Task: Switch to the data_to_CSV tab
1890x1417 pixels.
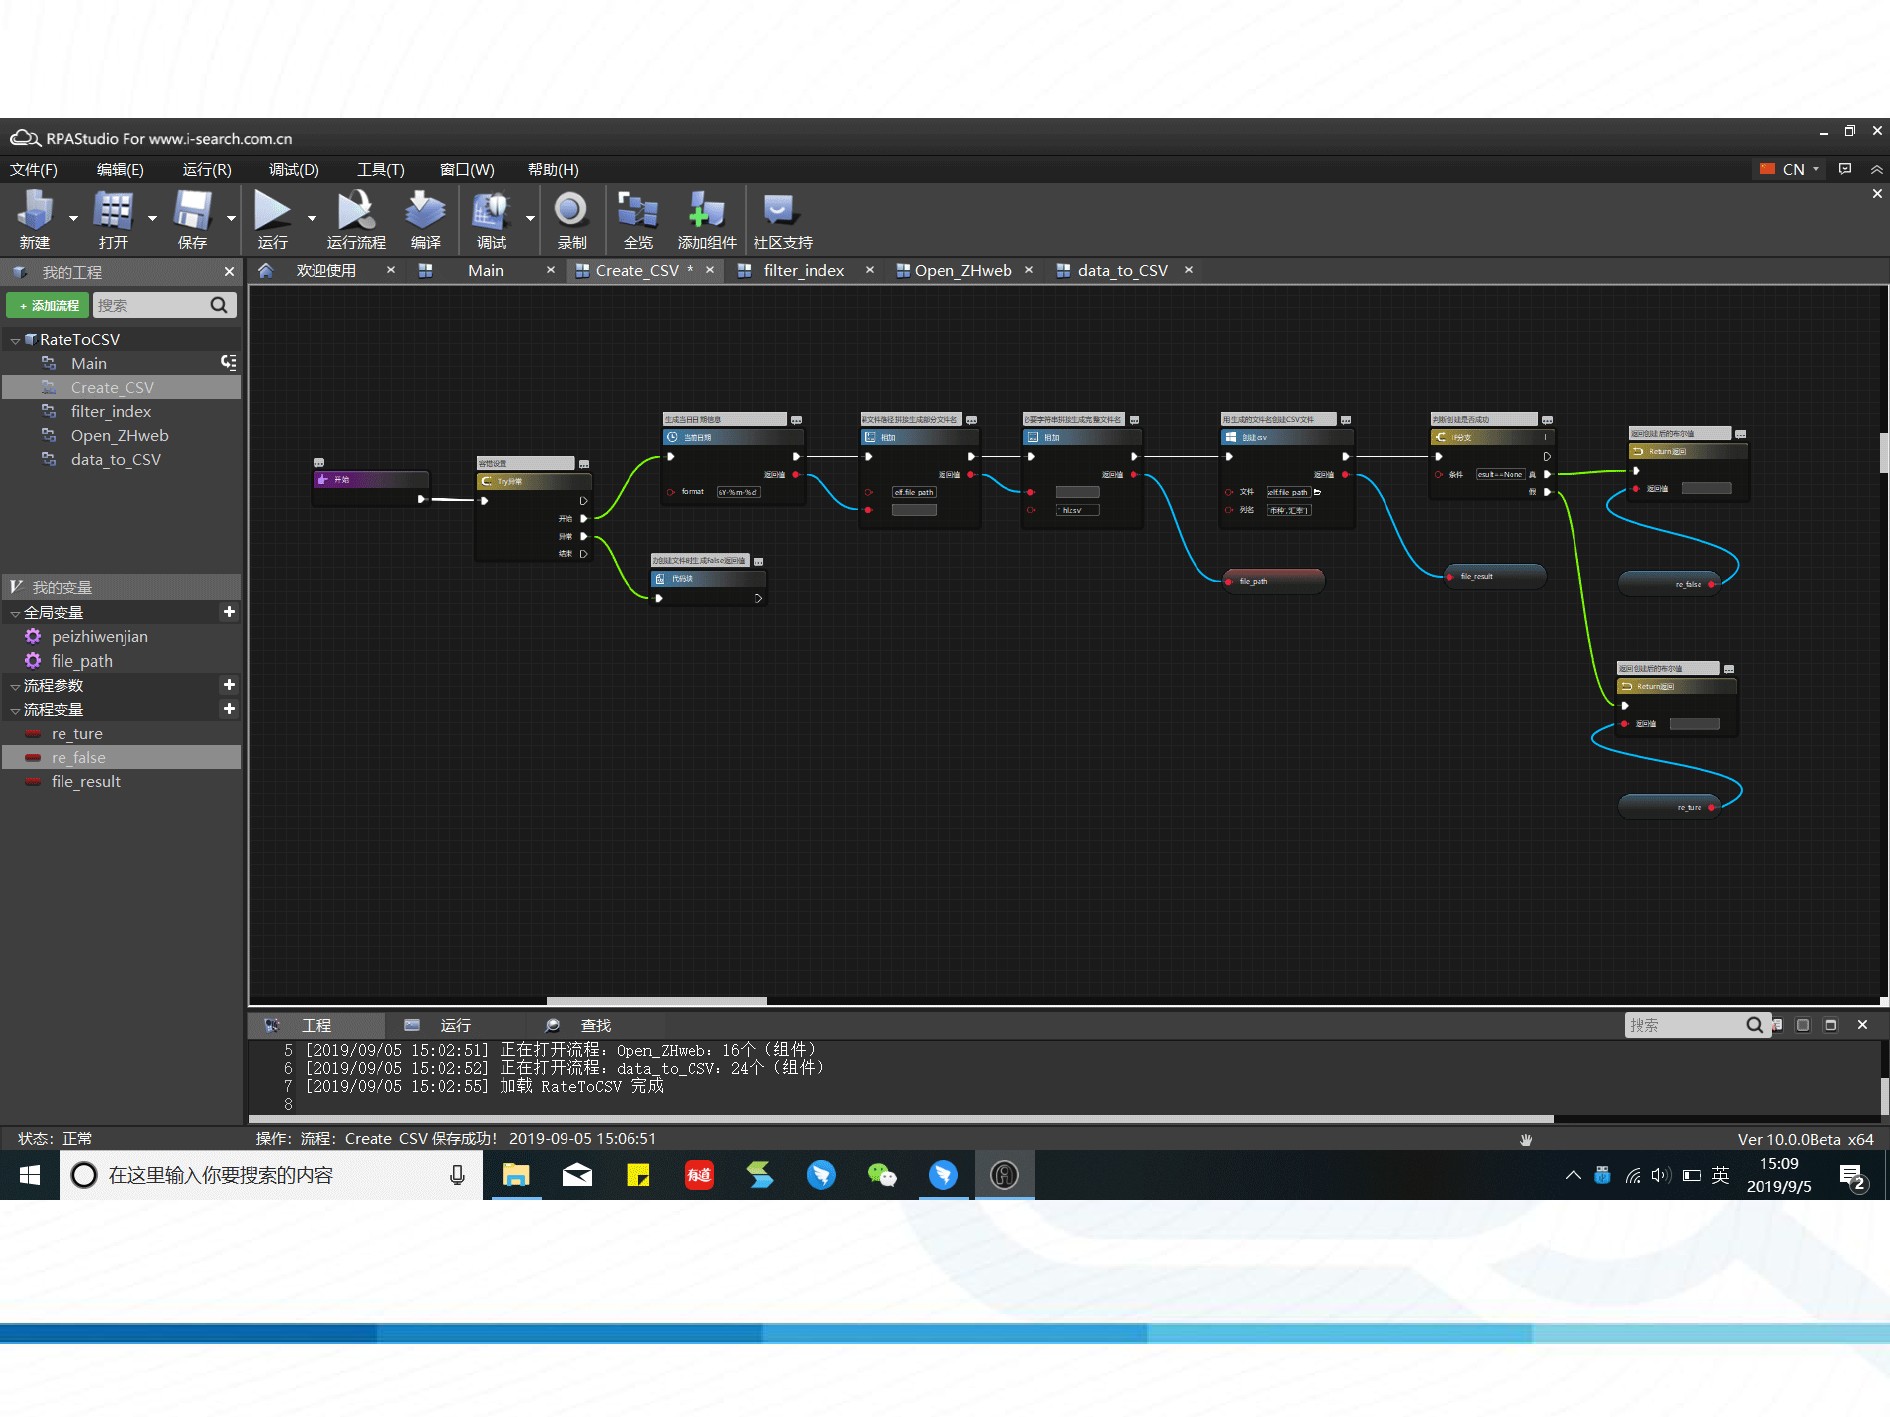Action: [1122, 270]
